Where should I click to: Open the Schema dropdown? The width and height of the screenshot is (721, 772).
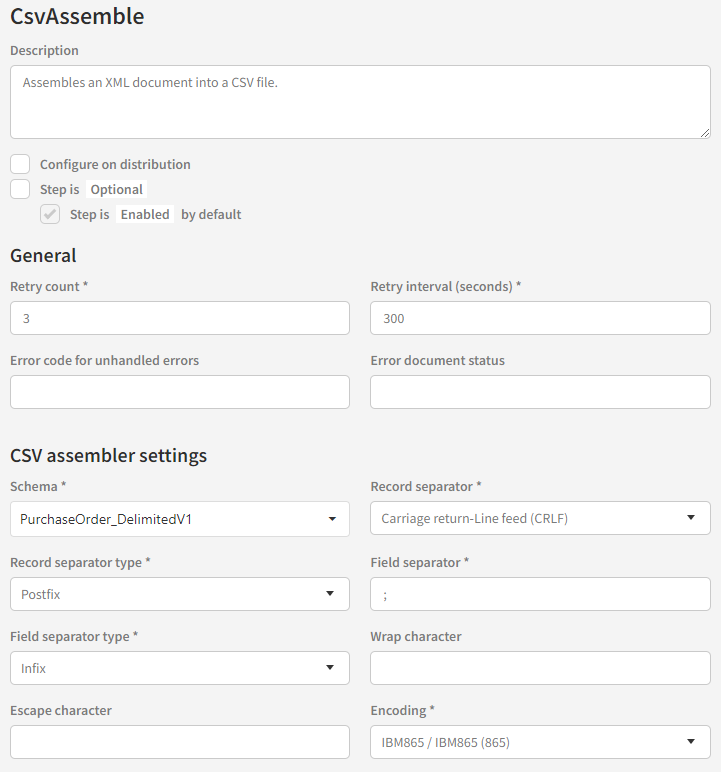point(179,518)
